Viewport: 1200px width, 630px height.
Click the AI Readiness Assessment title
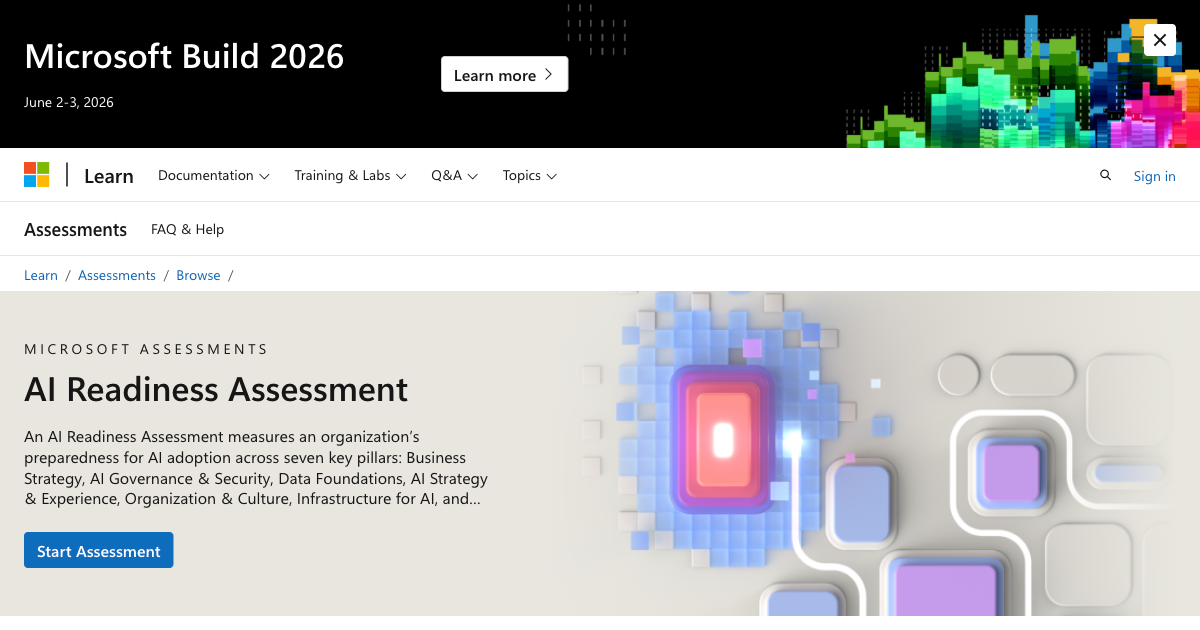coord(216,388)
